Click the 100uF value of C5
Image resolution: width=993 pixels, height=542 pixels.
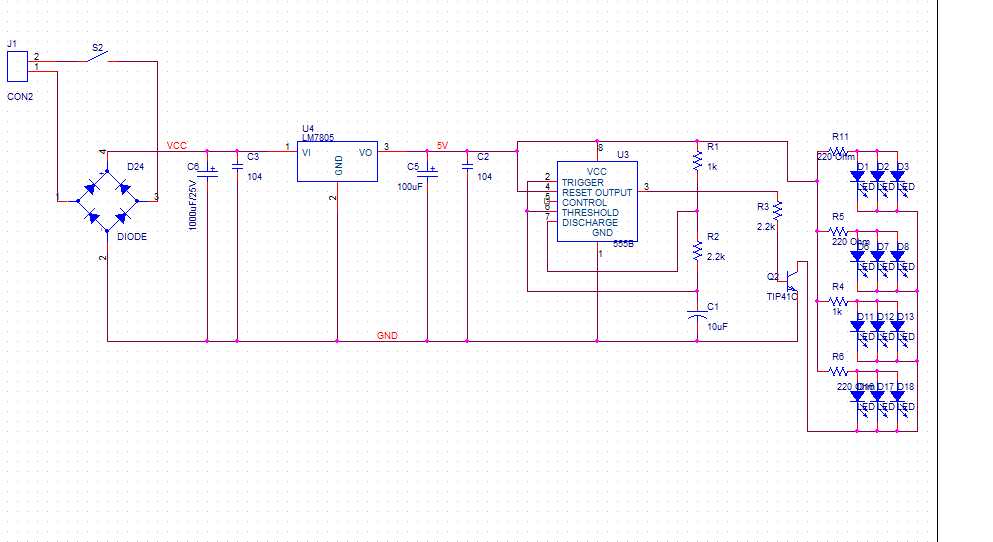tap(410, 187)
